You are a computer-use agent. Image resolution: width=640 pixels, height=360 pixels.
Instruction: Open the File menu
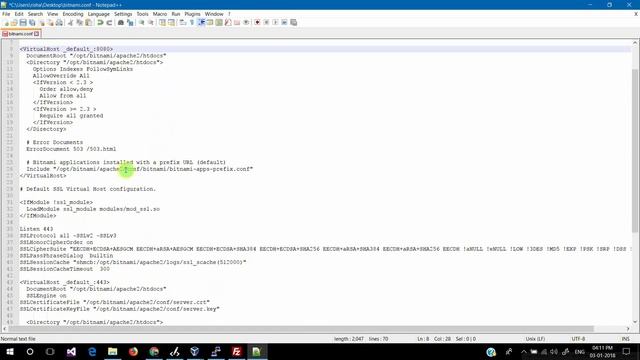point(6,14)
